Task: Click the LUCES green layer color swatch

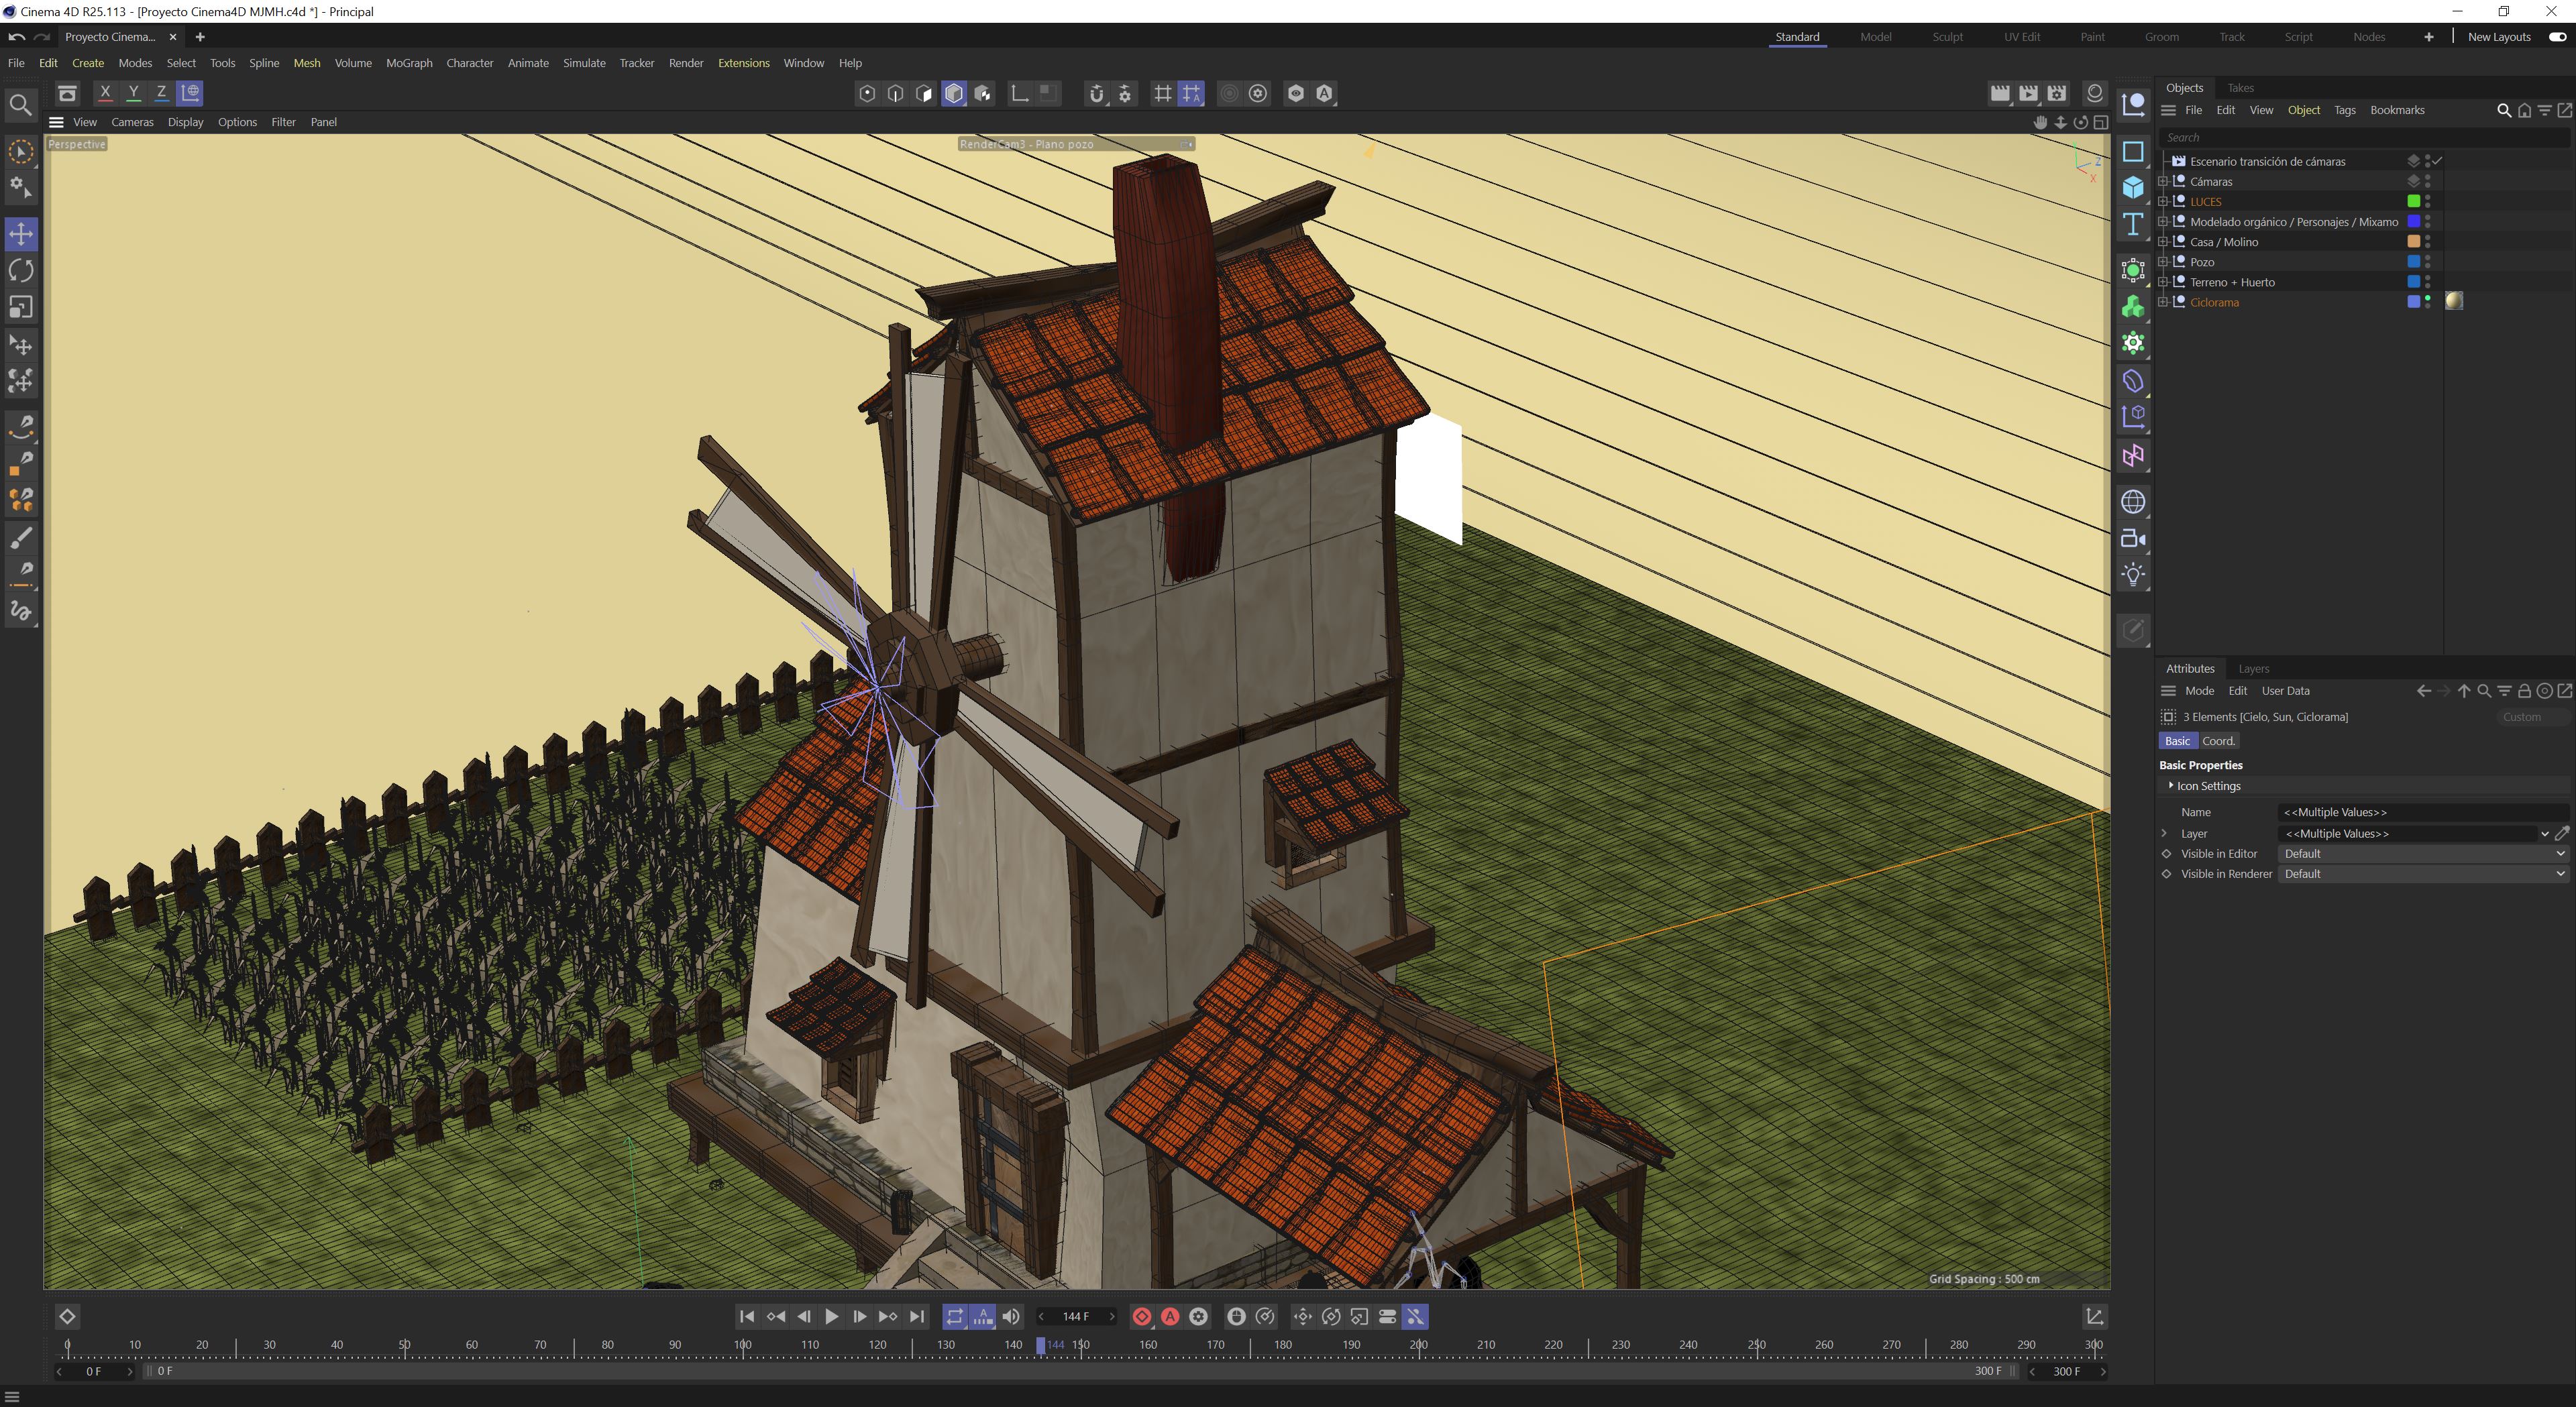Action: [x=2413, y=202]
